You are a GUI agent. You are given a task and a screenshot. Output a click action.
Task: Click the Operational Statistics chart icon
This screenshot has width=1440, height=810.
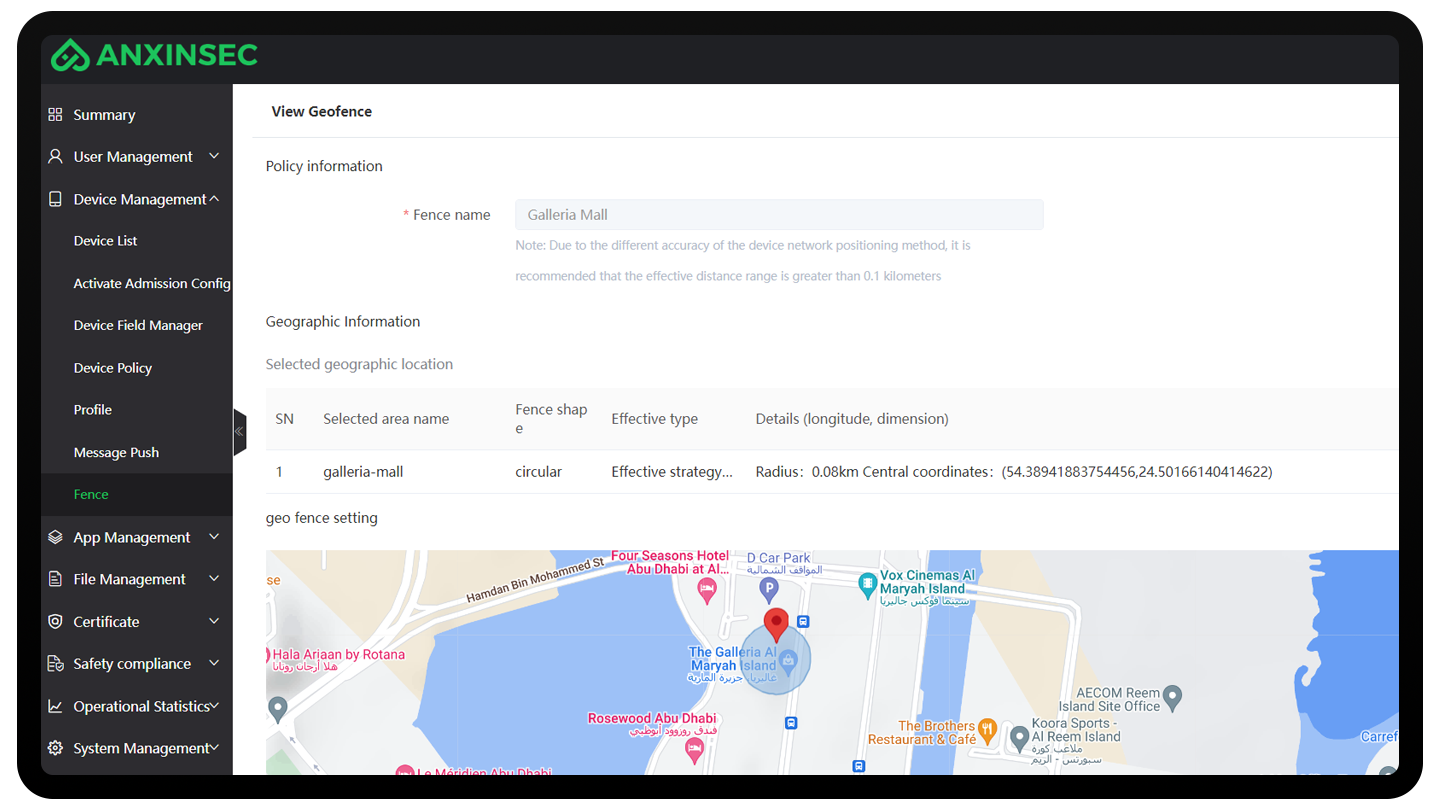click(x=55, y=706)
